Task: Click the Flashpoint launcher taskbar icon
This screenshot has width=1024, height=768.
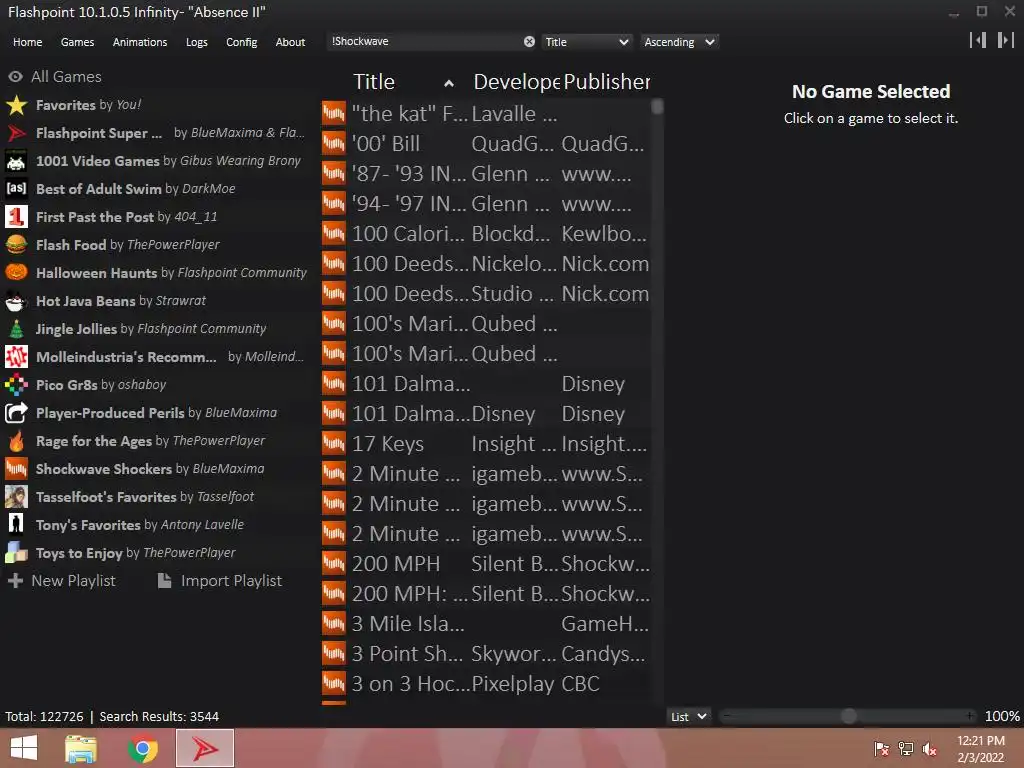Action: point(205,748)
